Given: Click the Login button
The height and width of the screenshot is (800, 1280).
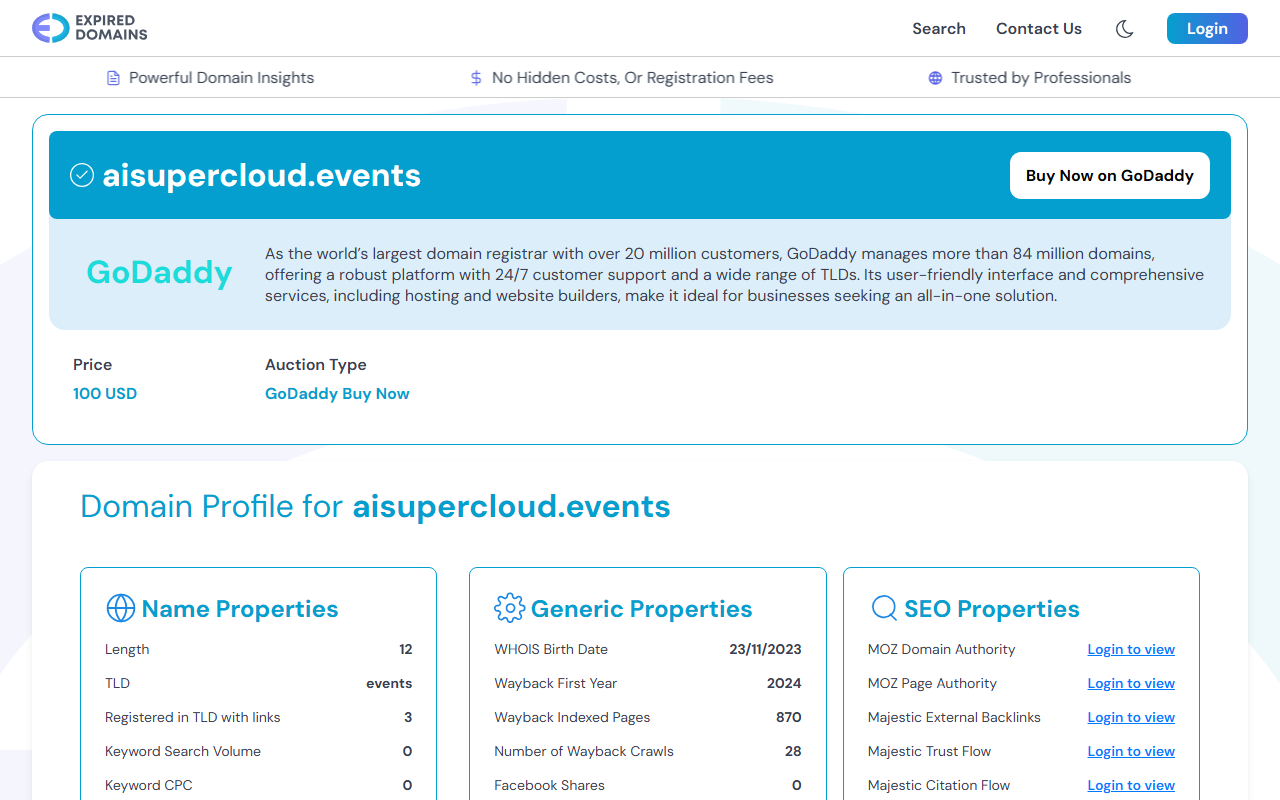Looking at the screenshot, I should [x=1207, y=29].
